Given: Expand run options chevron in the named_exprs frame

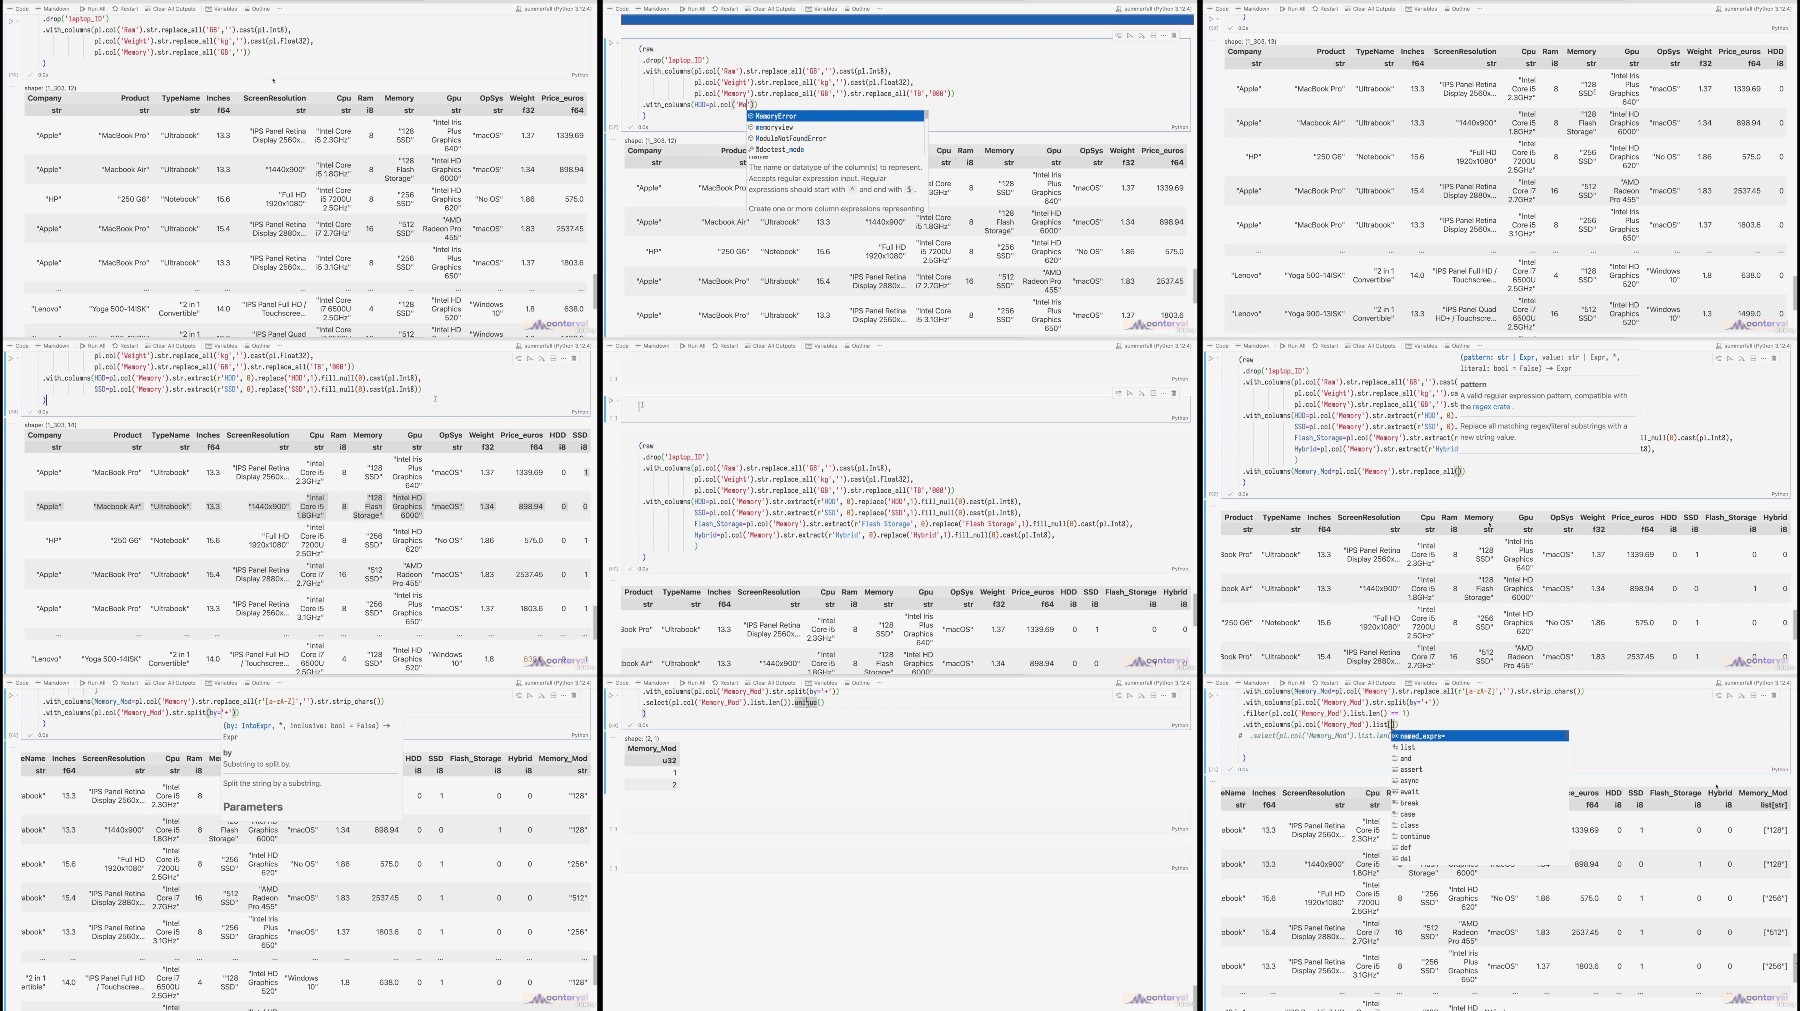Looking at the screenshot, I should [1220, 693].
